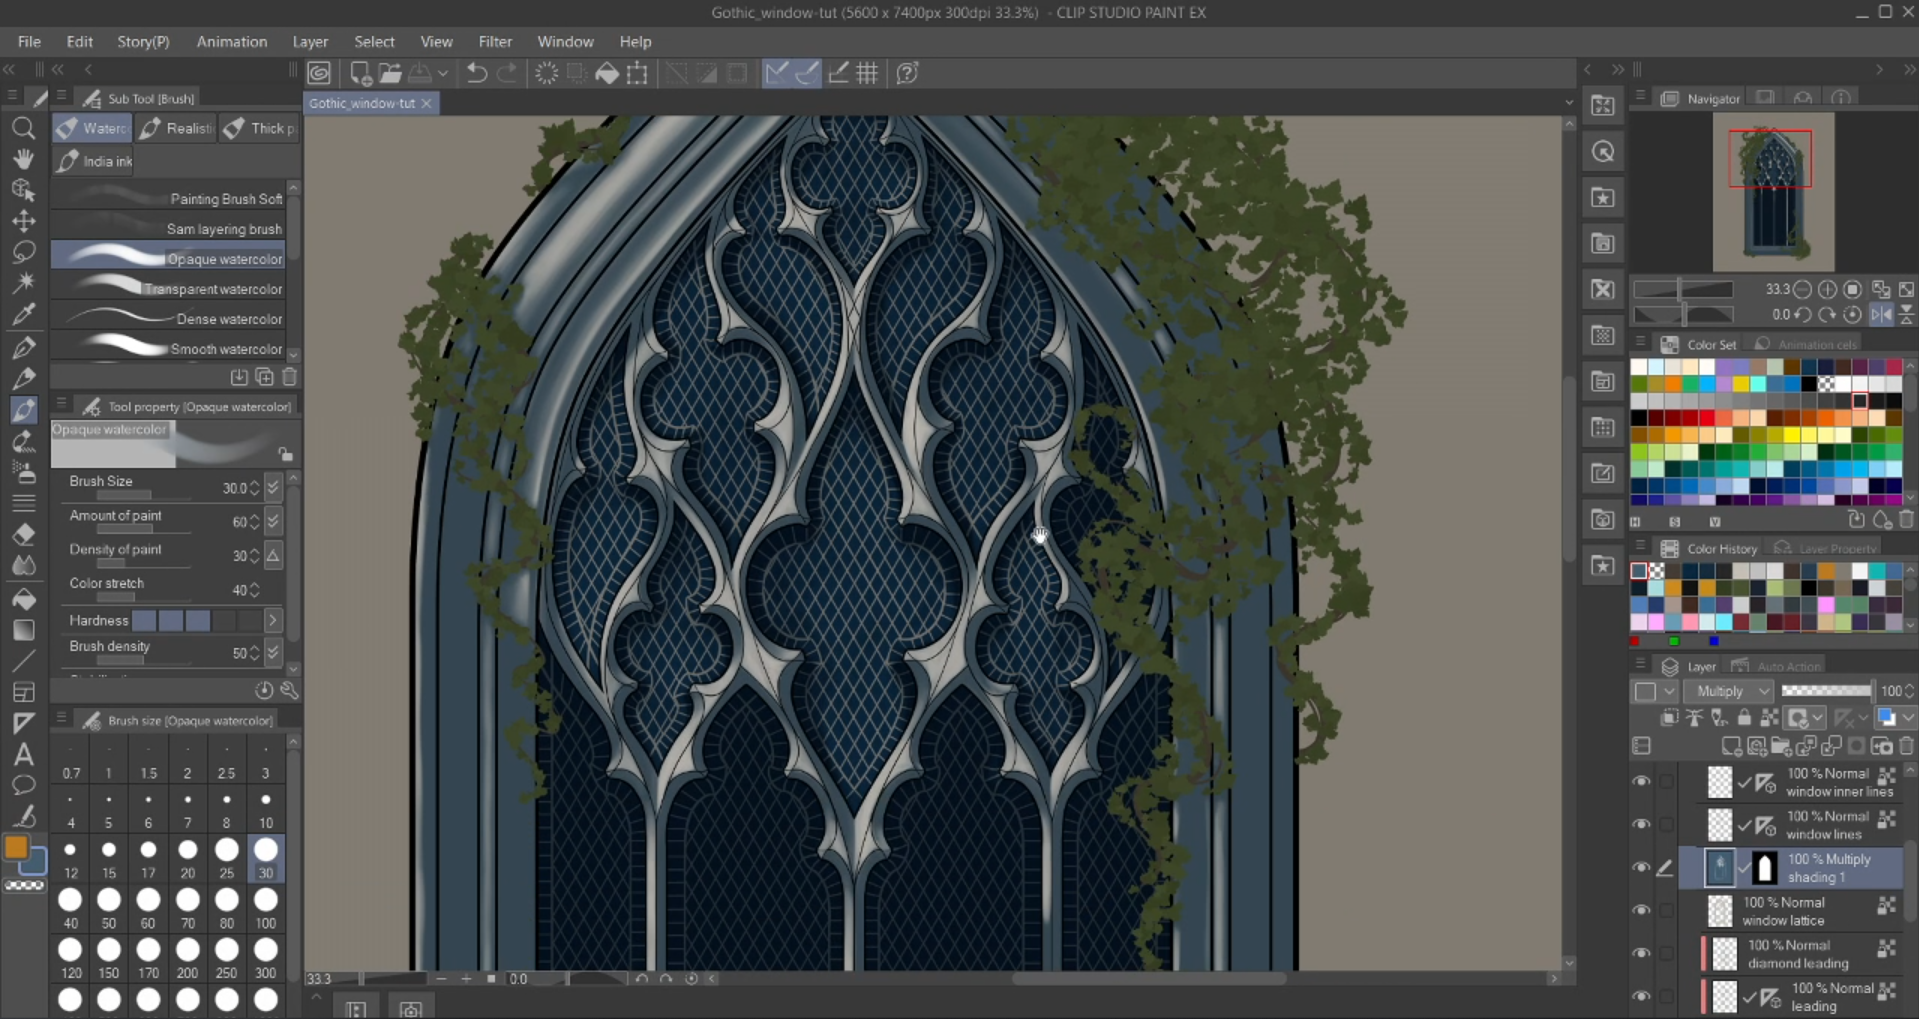Select brush size preset 50

[x=109, y=907]
